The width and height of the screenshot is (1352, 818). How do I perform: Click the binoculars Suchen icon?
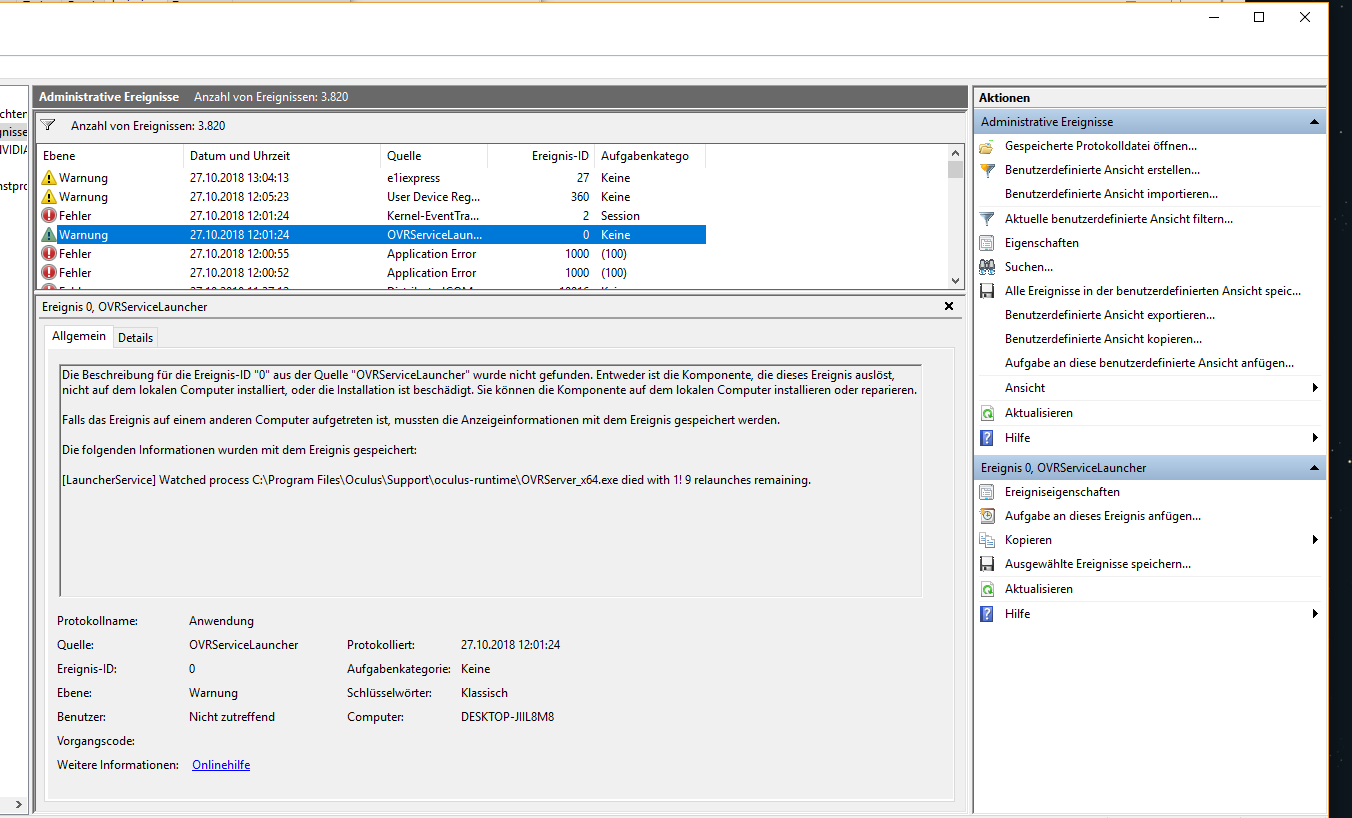pyautogui.click(x=987, y=267)
